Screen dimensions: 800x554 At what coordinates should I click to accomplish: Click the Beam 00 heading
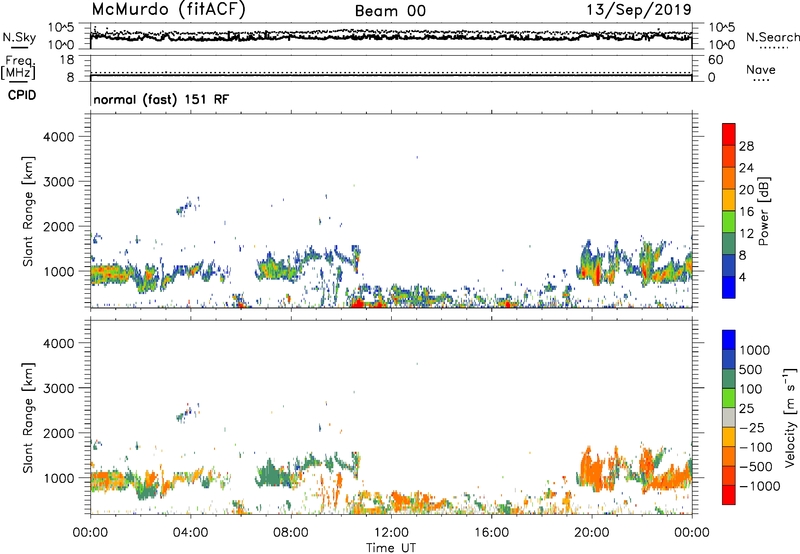click(x=390, y=11)
